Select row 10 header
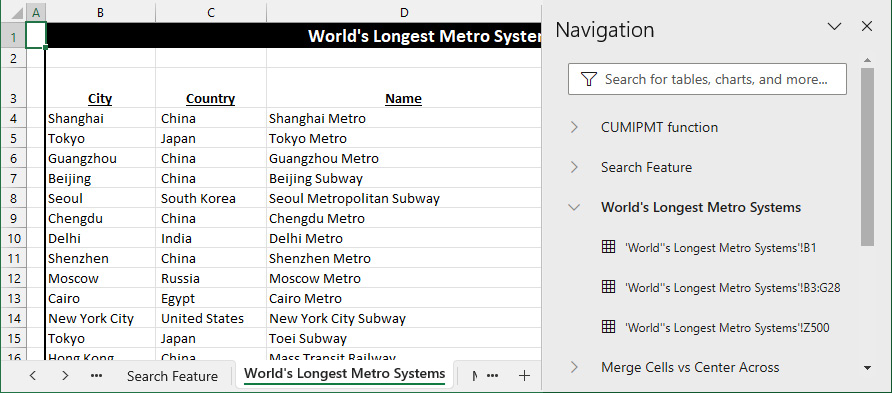Image resolution: width=892 pixels, height=393 pixels. [14, 238]
